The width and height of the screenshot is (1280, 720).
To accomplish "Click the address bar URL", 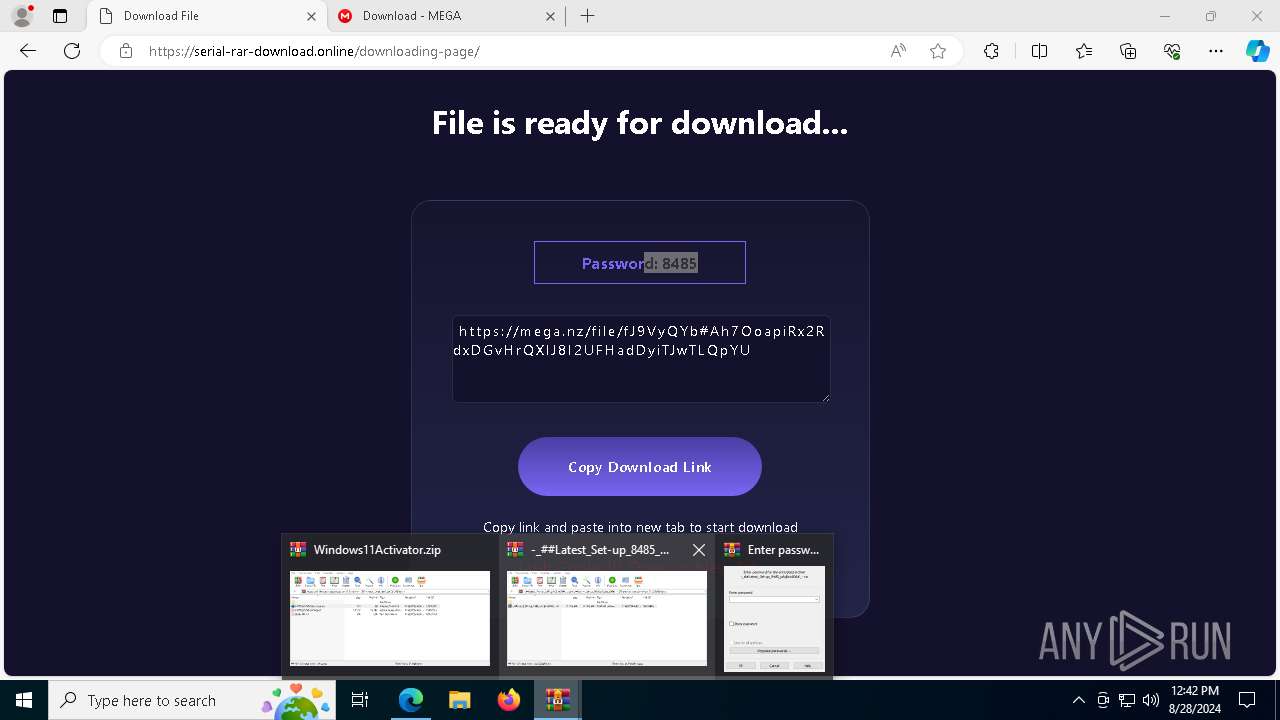I will tap(314, 51).
